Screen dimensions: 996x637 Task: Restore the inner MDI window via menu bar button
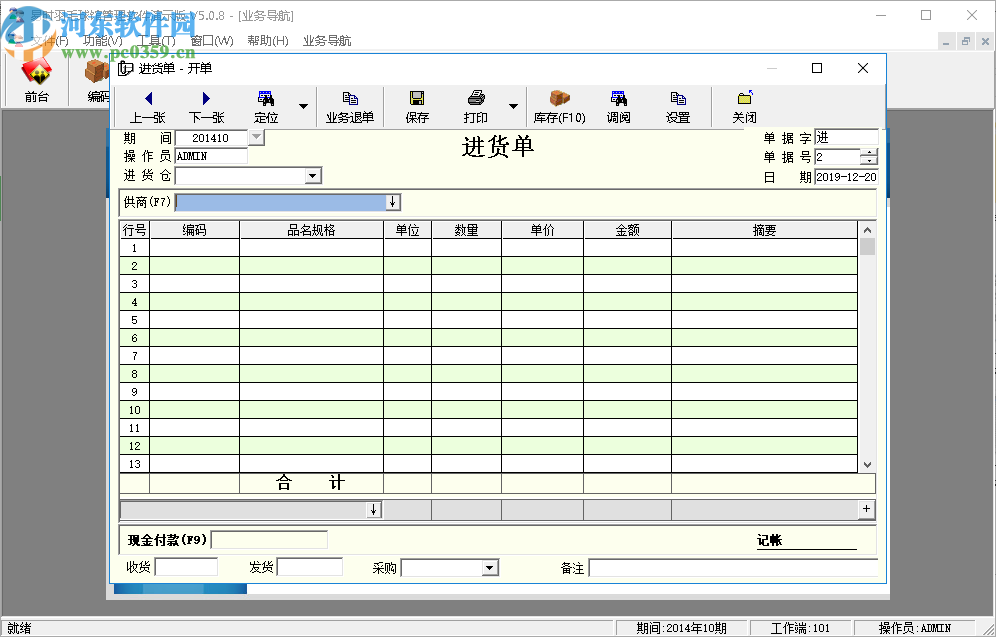(x=966, y=41)
